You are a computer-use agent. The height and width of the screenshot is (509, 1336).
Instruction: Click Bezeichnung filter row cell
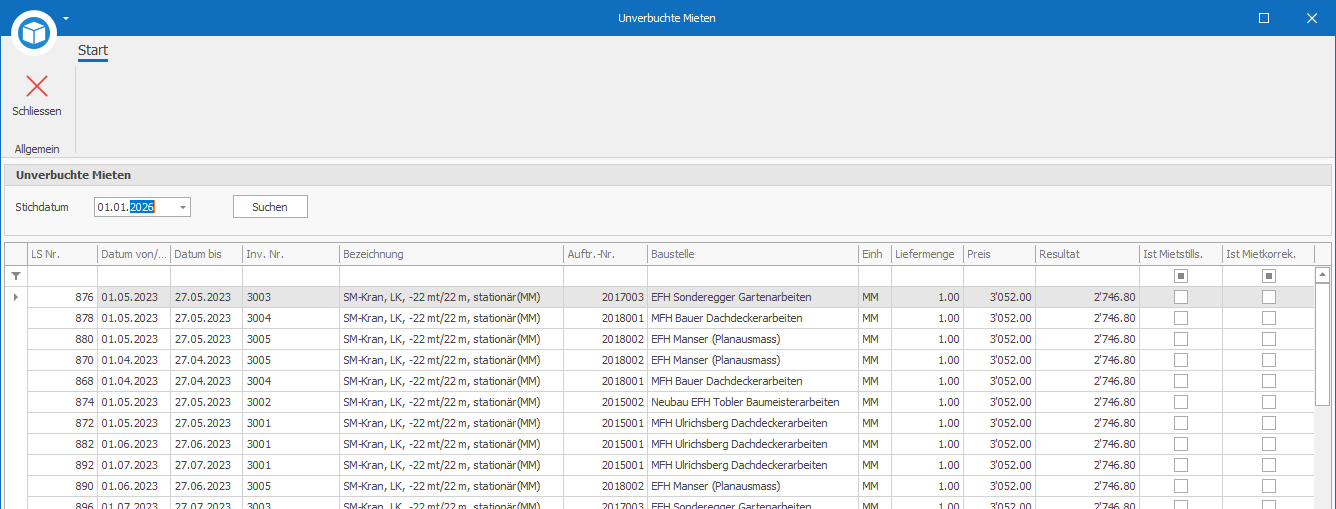451,275
